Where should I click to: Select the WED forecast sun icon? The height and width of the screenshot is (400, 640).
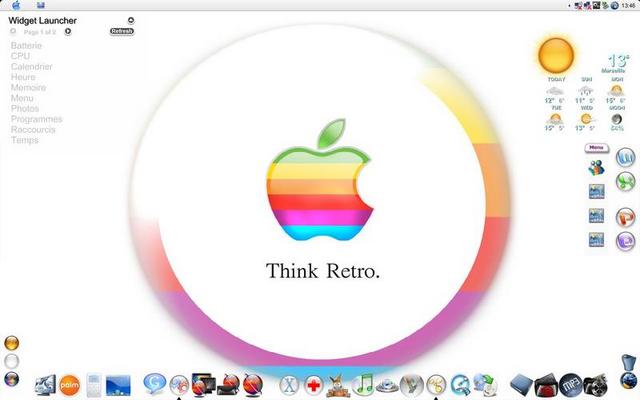click(586, 119)
